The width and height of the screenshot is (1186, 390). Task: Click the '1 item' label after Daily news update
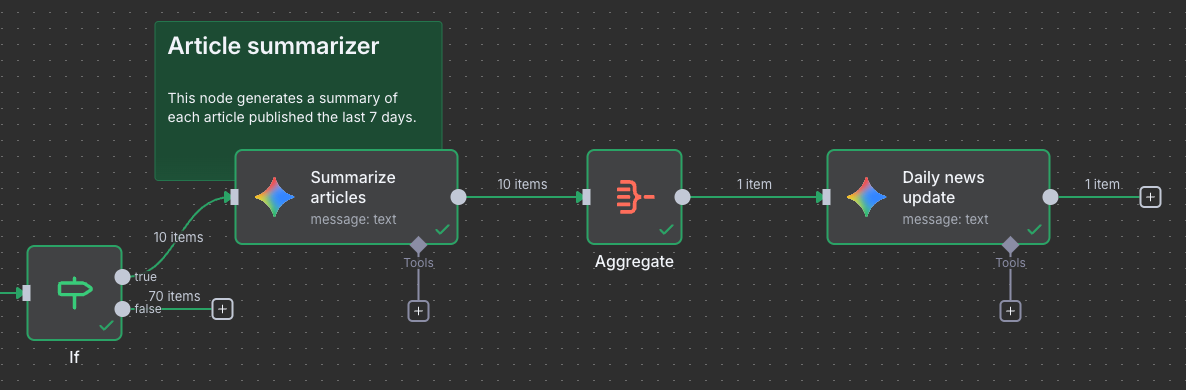[1102, 184]
